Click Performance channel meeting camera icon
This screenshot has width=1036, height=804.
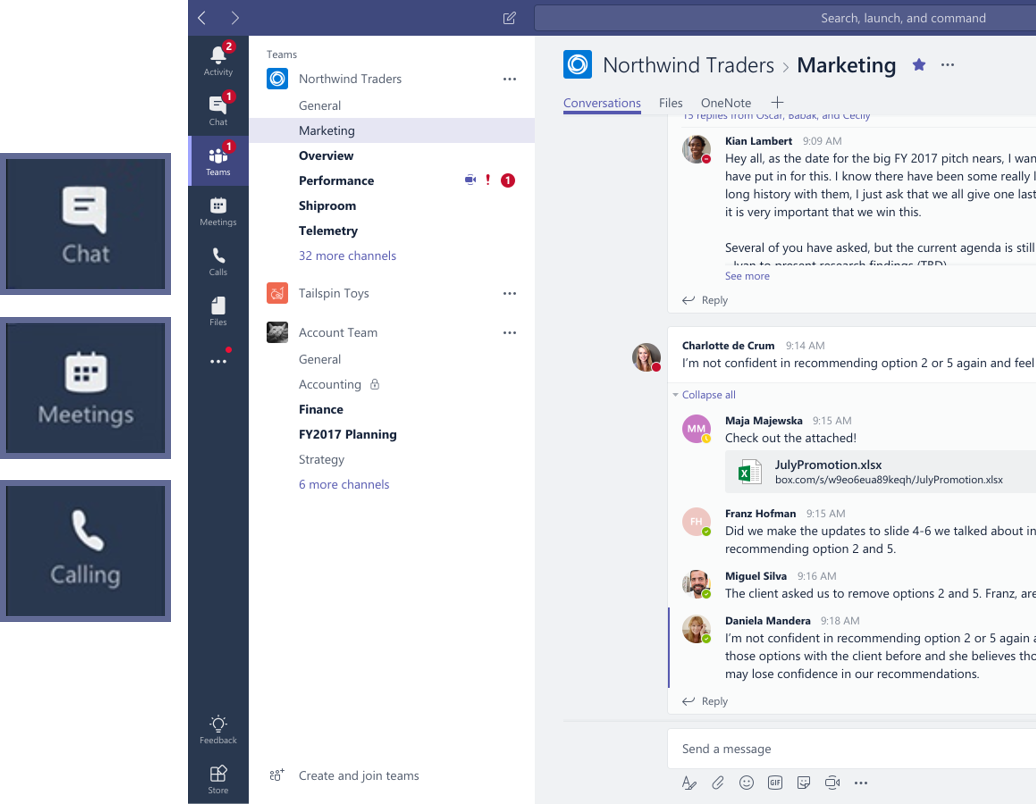(x=470, y=180)
